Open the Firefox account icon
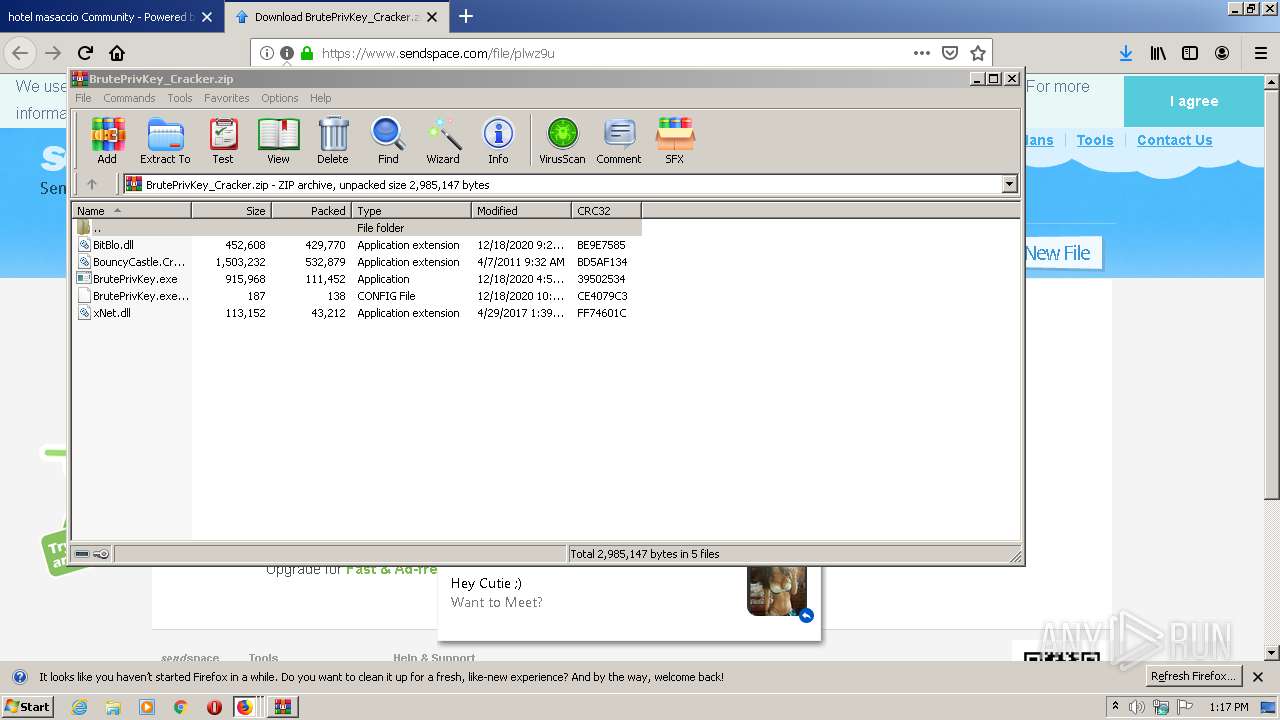This screenshot has width=1280, height=720. (1222, 53)
